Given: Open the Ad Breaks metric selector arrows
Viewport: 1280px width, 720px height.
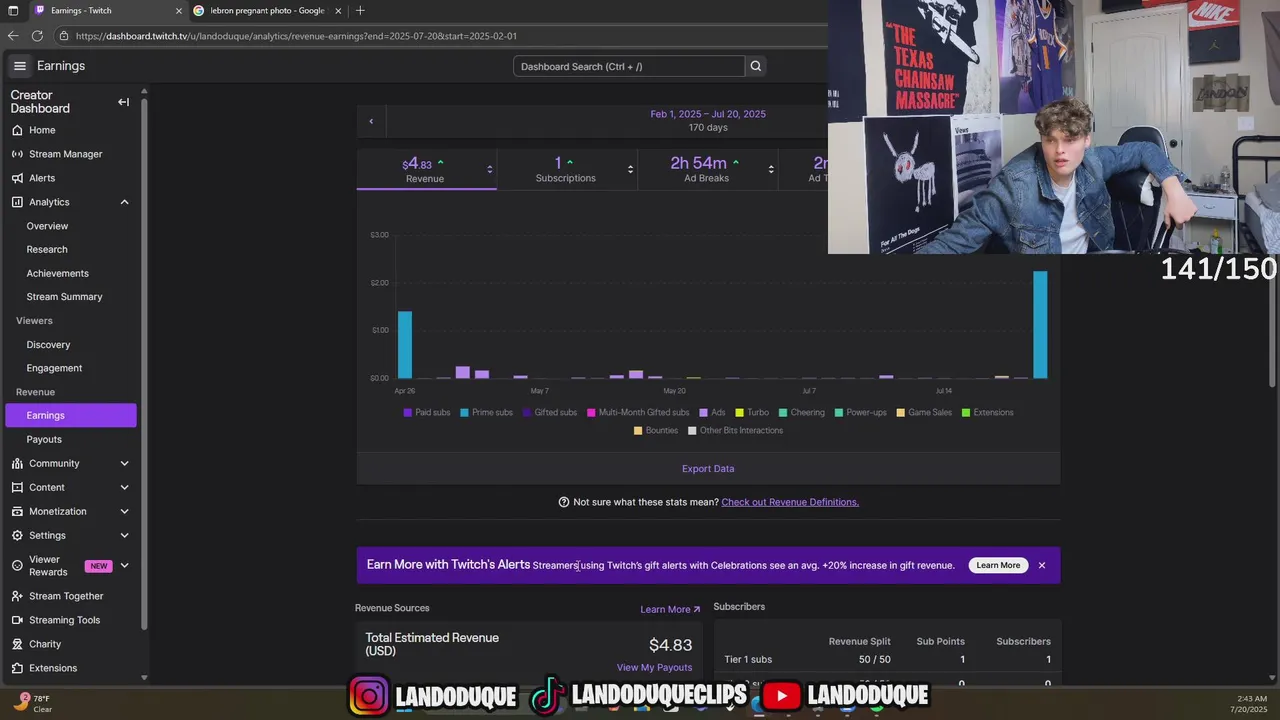Looking at the screenshot, I should 771,169.
